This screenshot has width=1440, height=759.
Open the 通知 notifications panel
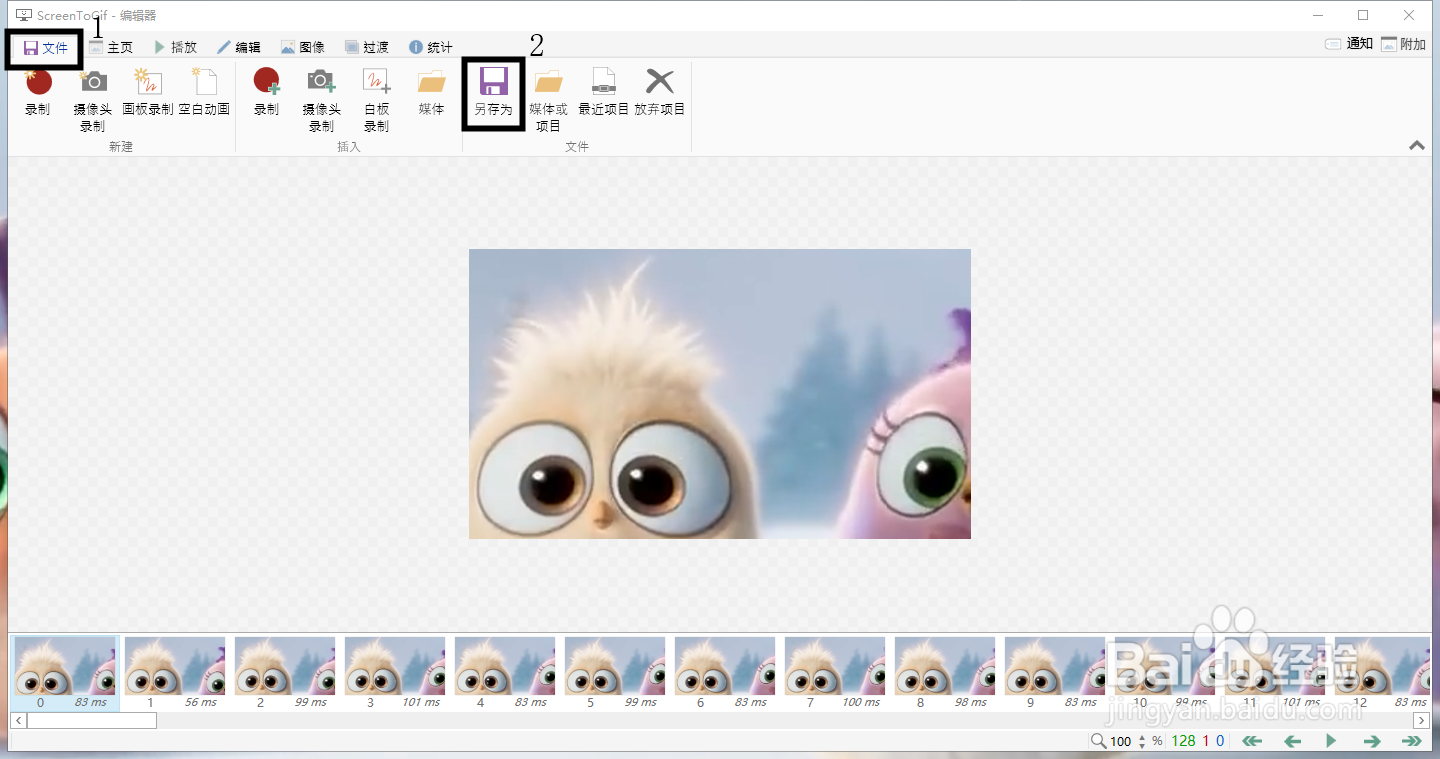[1349, 44]
